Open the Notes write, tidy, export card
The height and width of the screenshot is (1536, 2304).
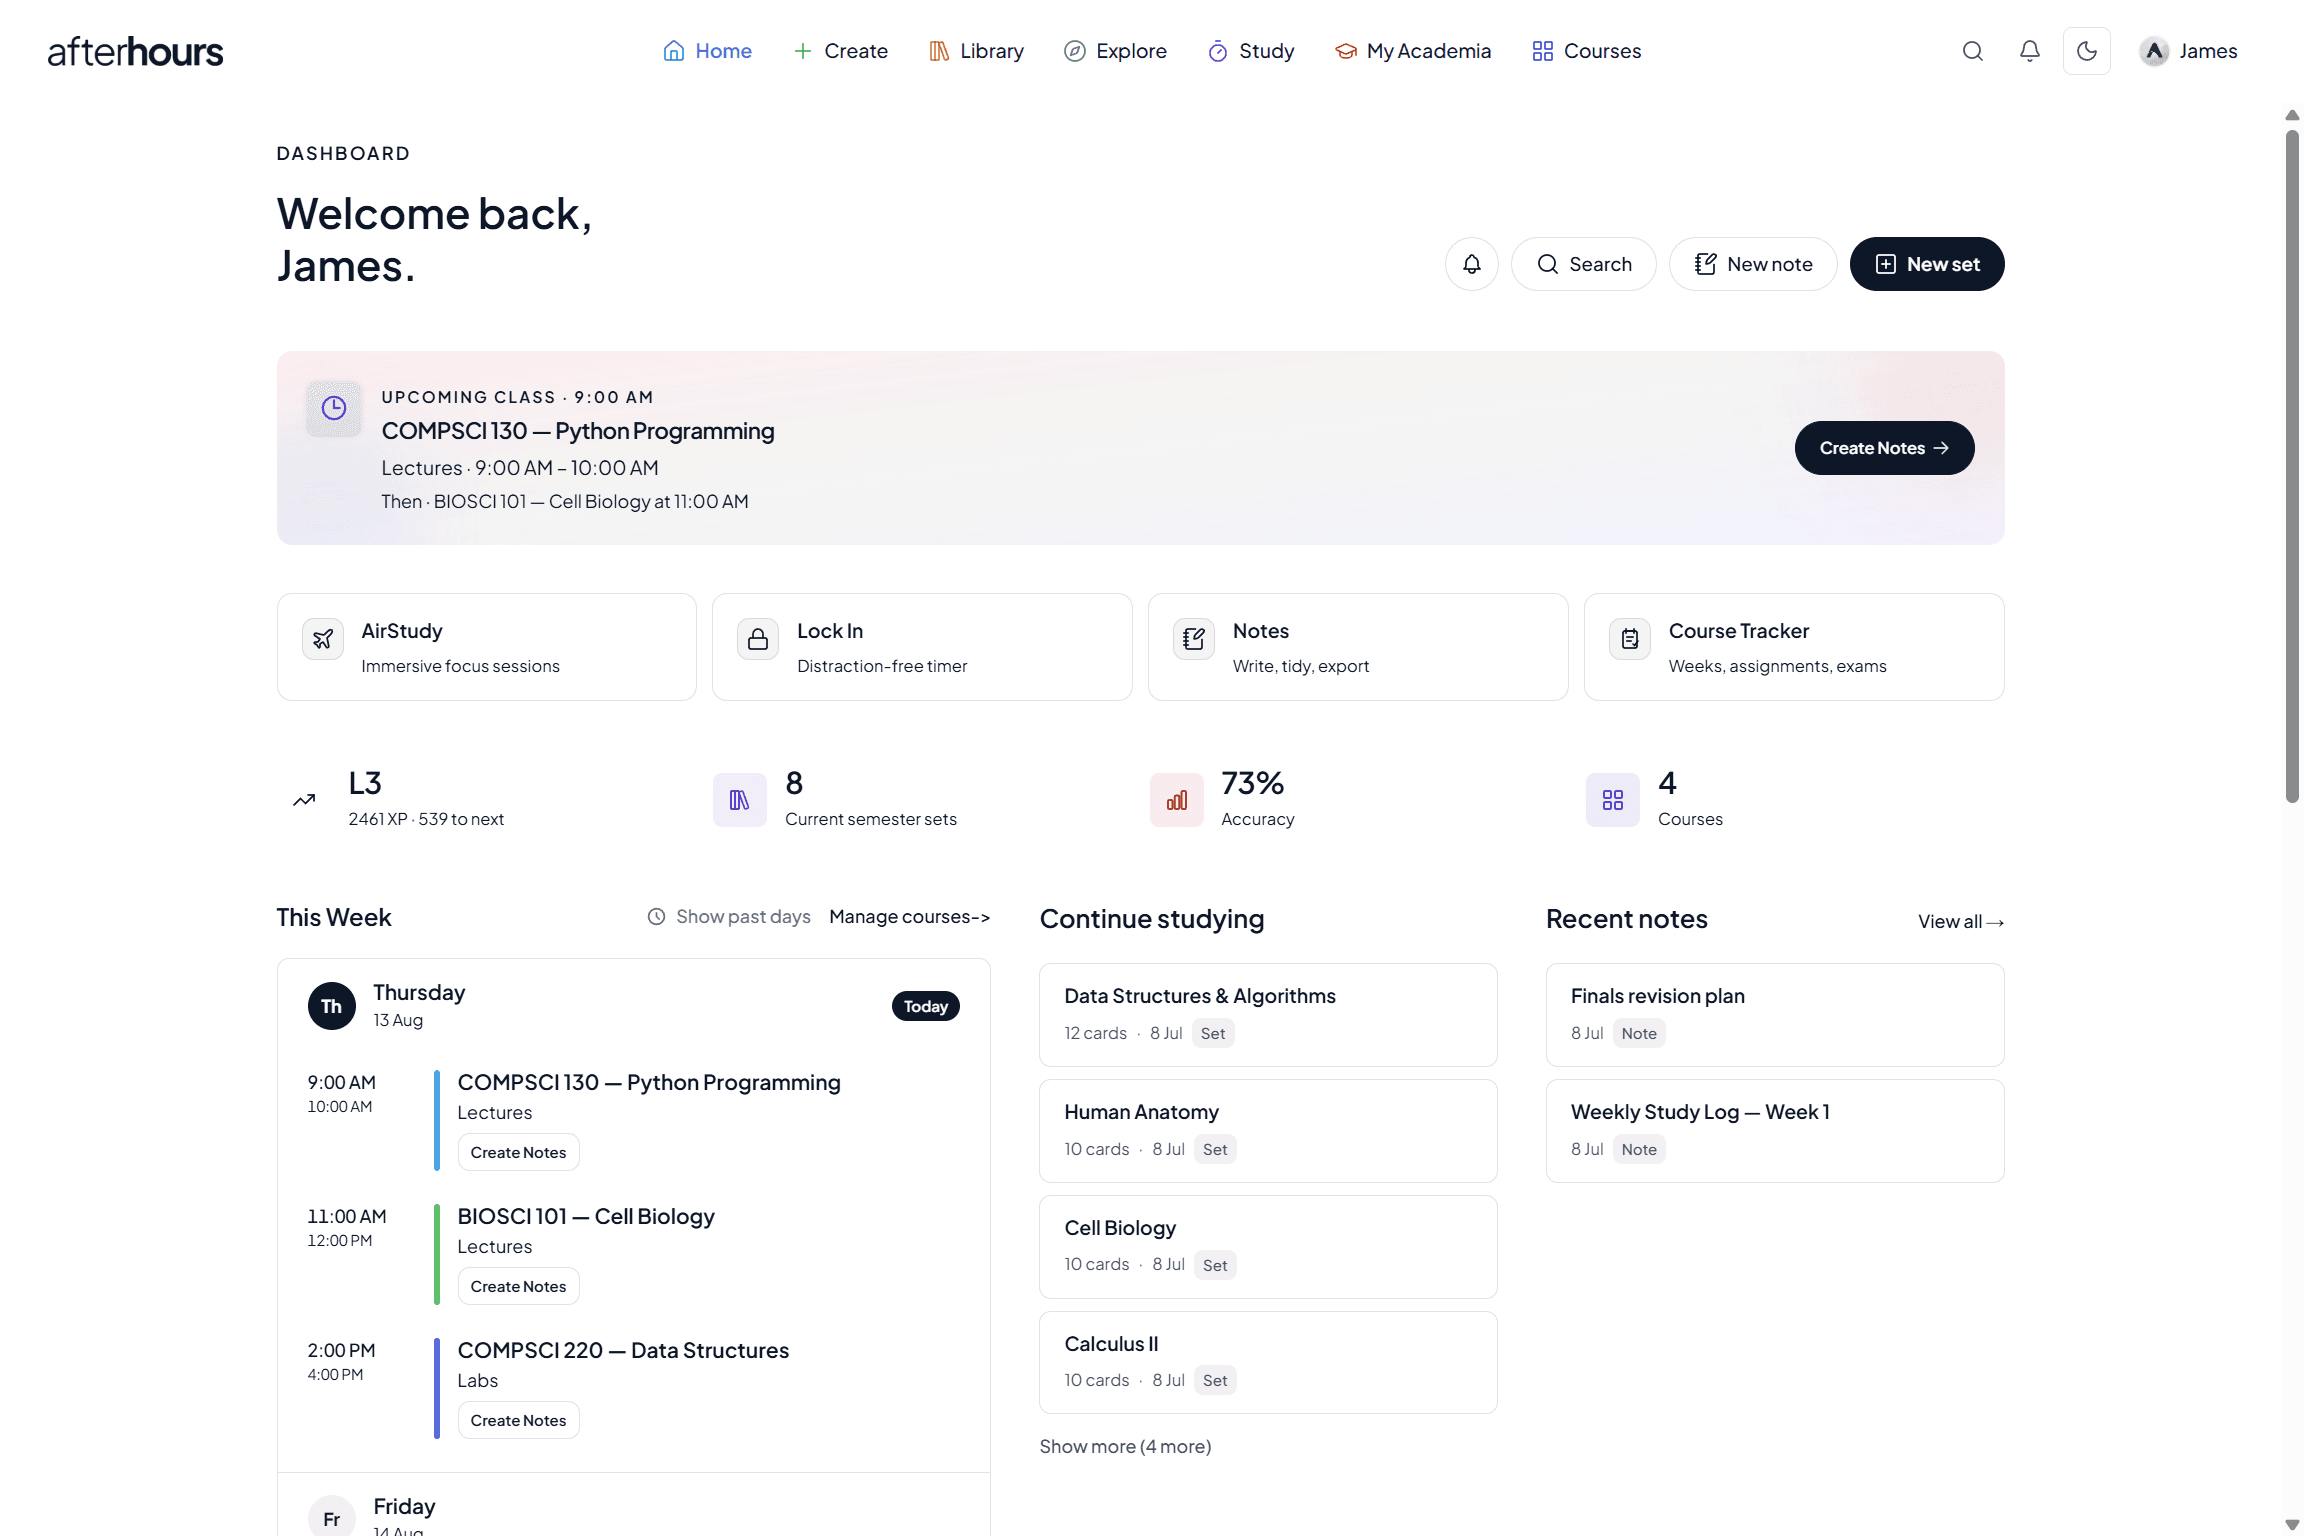point(1358,647)
